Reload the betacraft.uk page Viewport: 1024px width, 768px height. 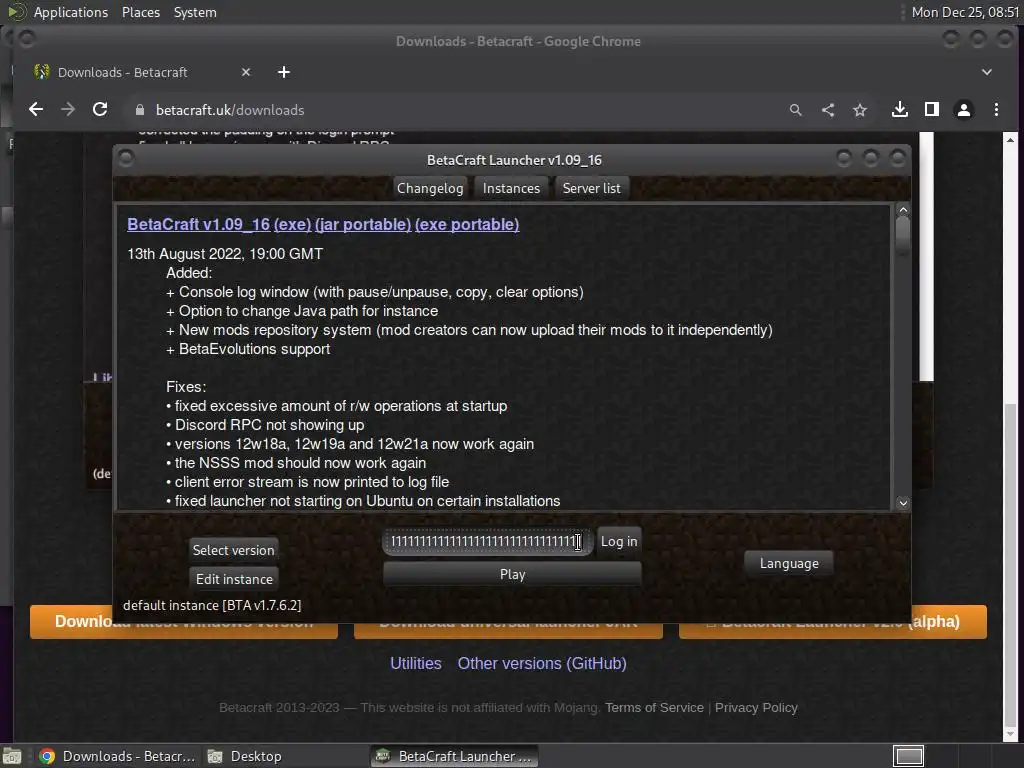point(100,110)
